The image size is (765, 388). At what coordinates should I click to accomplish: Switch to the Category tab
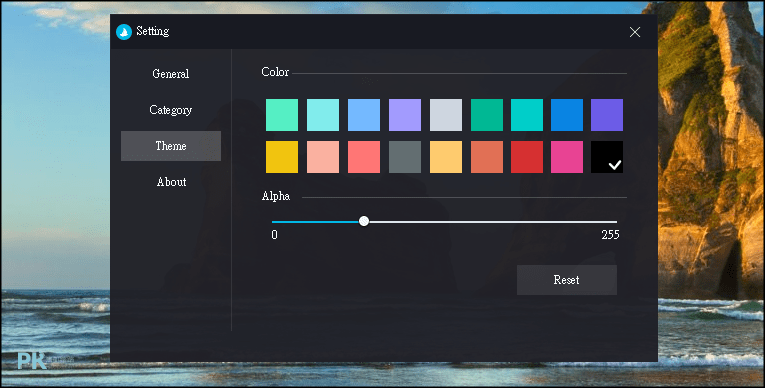click(171, 110)
